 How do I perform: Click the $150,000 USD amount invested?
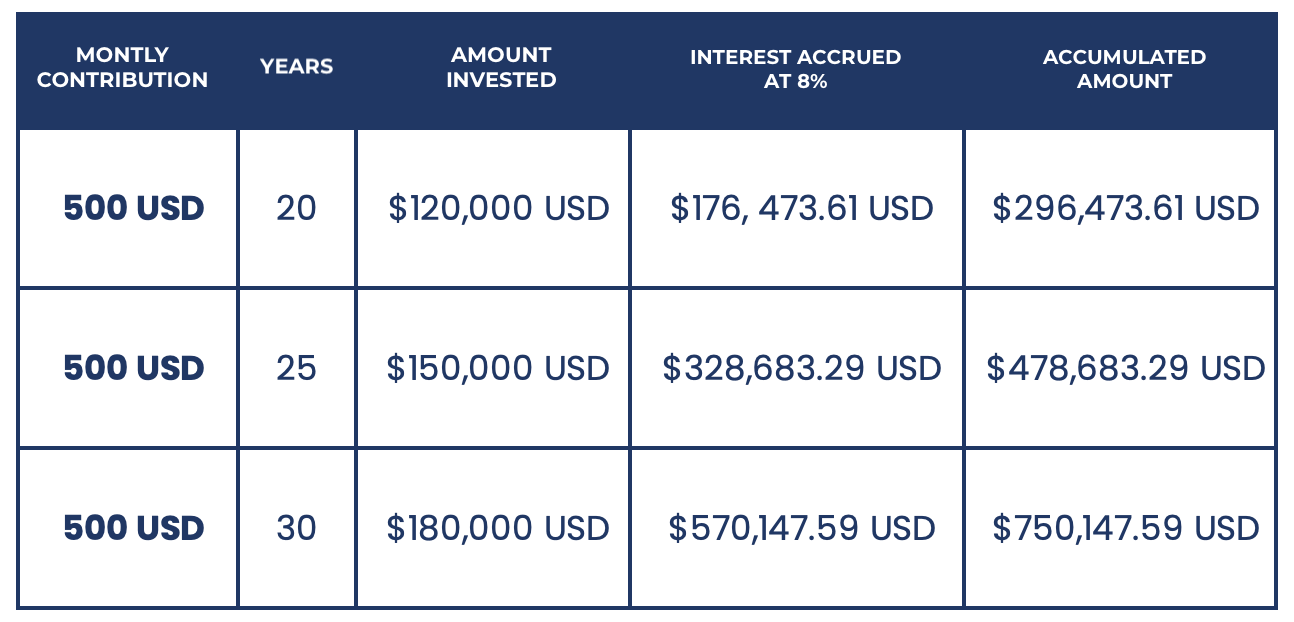point(498,368)
